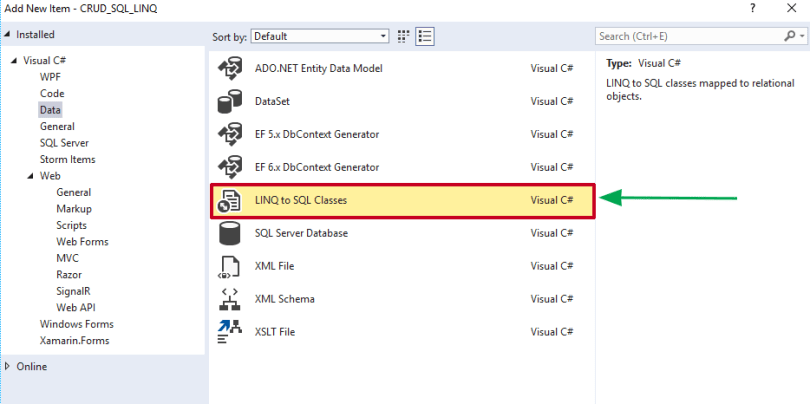Select the Scripts category
The image size is (810, 404).
(71, 226)
